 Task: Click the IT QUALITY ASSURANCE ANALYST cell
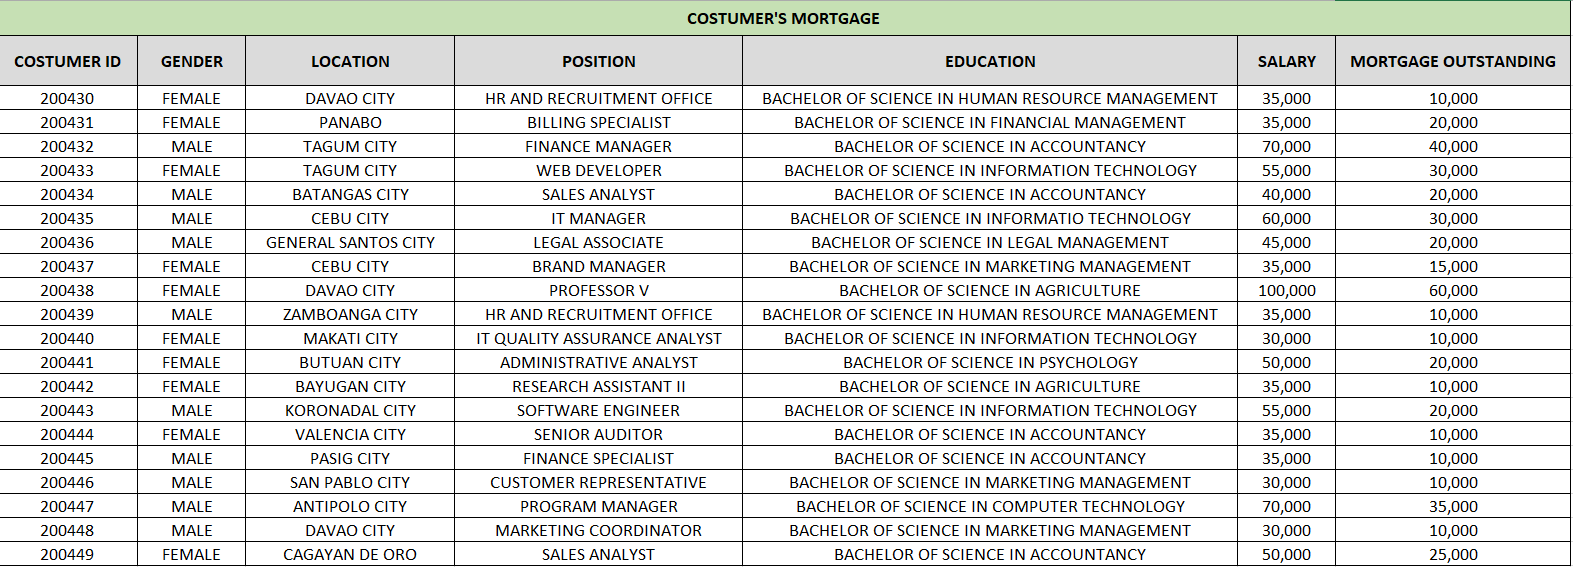pos(598,338)
